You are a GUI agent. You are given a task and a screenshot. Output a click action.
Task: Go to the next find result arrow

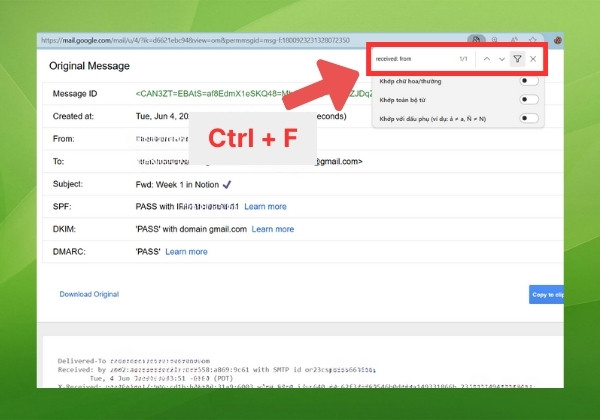502,59
